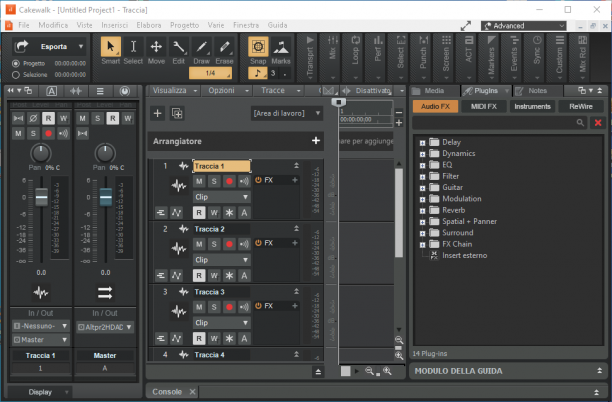Click the plugin search field
The width and height of the screenshot is (612, 402).
500,123
